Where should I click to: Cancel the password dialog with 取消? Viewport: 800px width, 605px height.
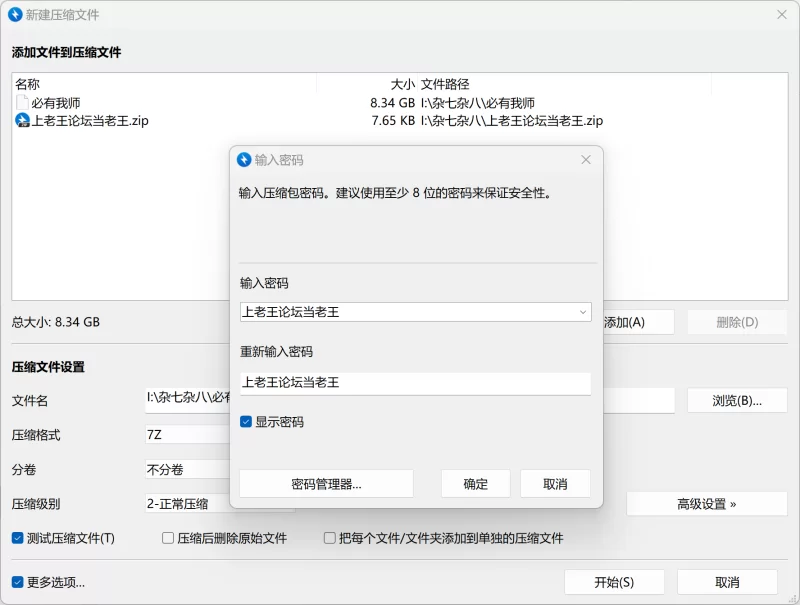pyautogui.click(x=555, y=484)
